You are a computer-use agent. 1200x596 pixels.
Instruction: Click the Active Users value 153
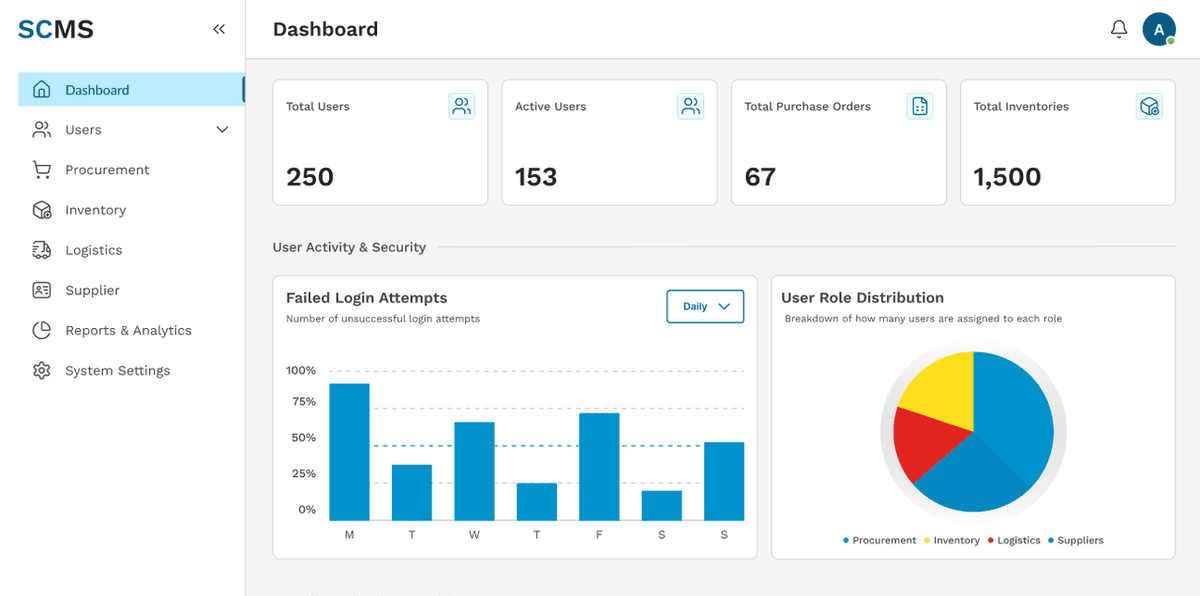[x=536, y=177]
